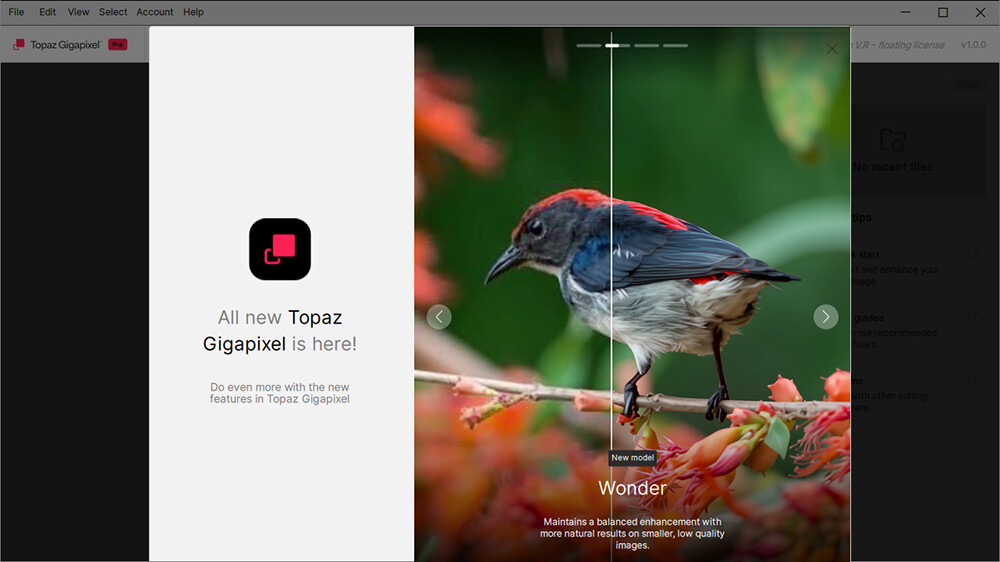Select the fourth slide indicator dash
This screenshot has width=1000, height=562.
coord(675,46)
